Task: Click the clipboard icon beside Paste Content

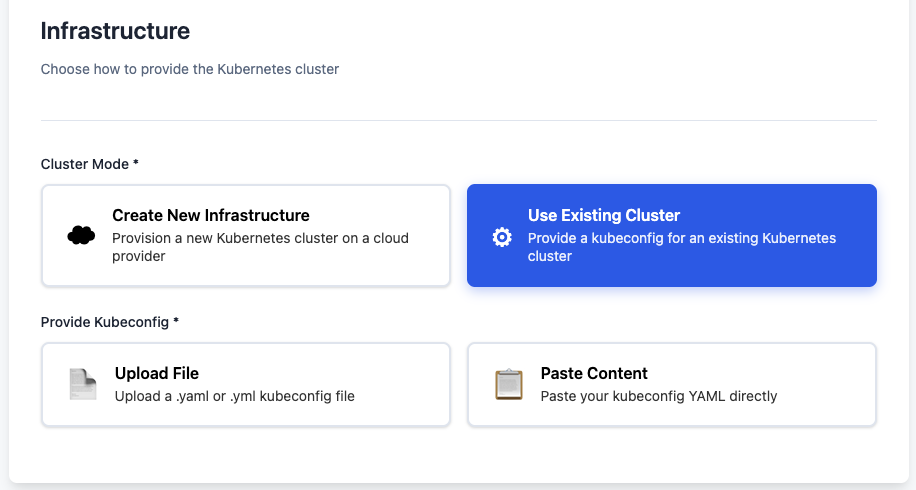Action: pos(509,385)
